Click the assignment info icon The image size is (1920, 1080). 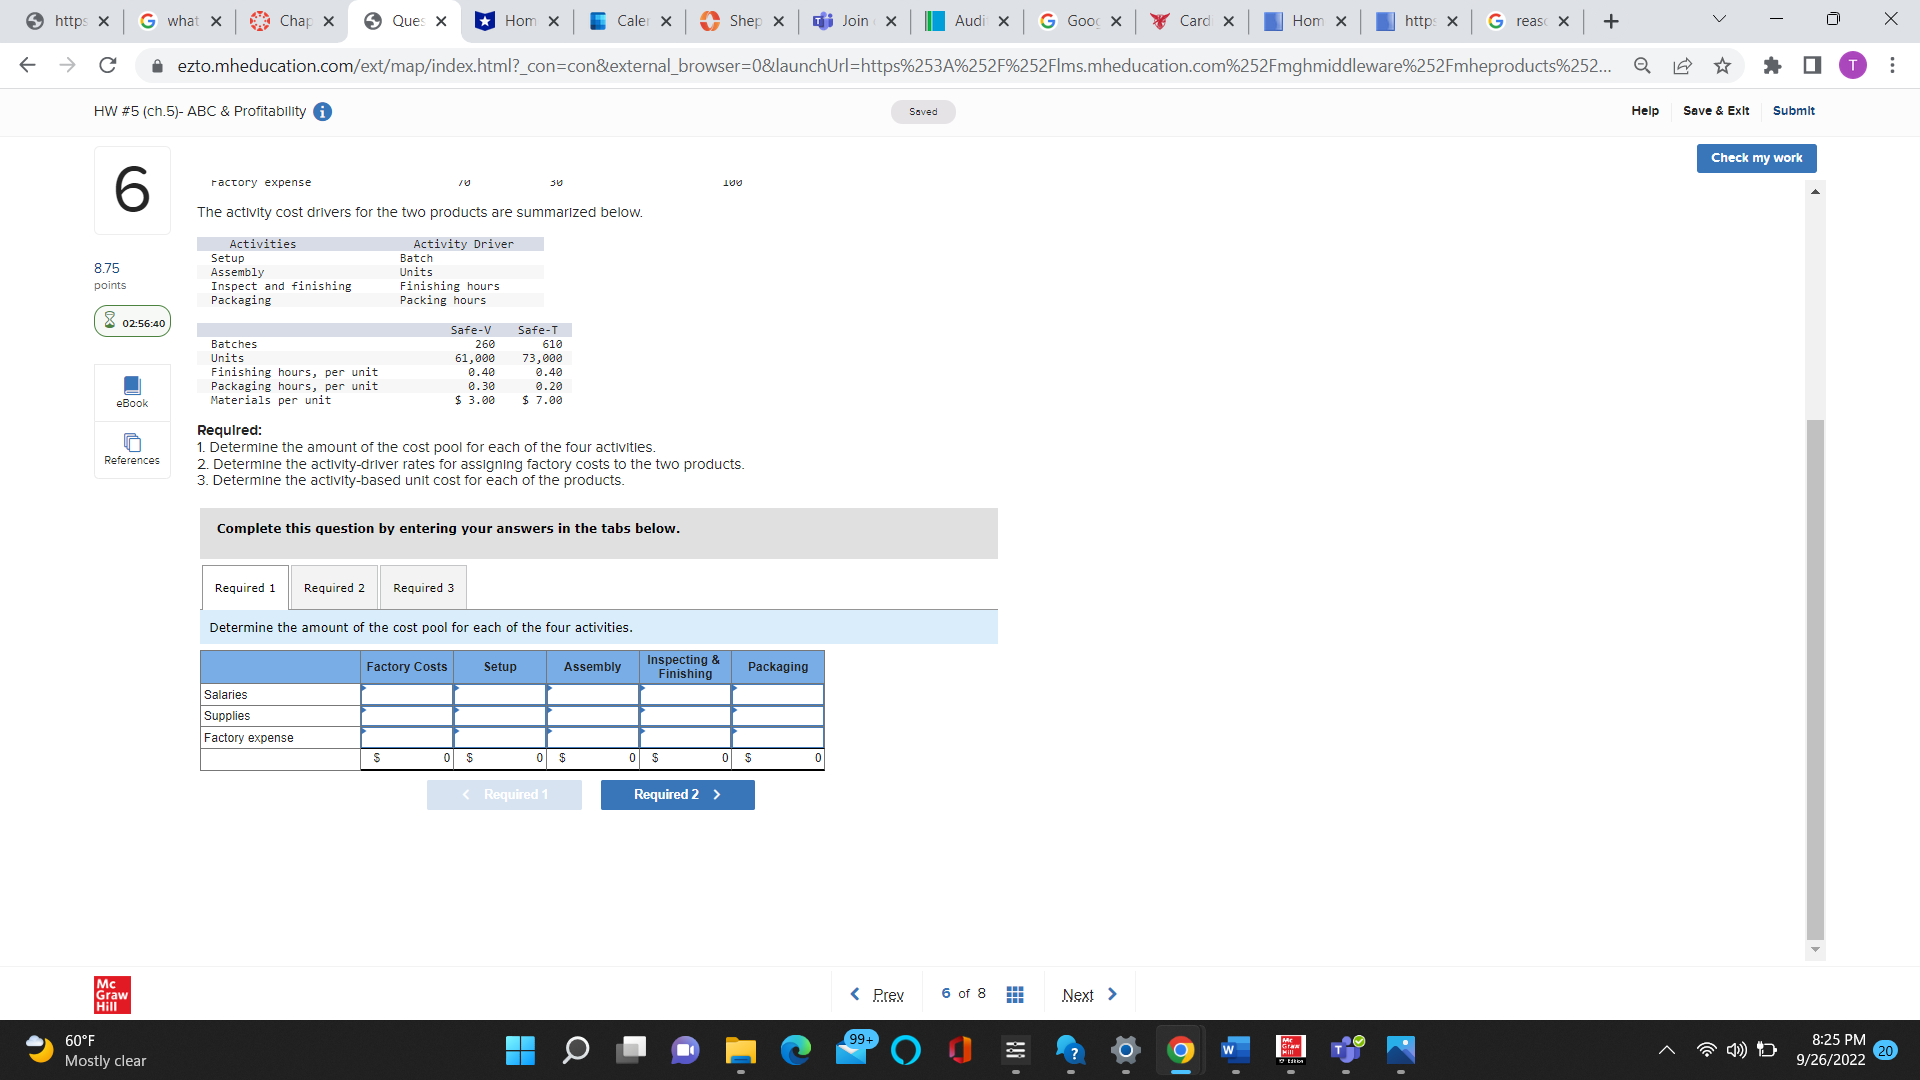click(322, 112)
